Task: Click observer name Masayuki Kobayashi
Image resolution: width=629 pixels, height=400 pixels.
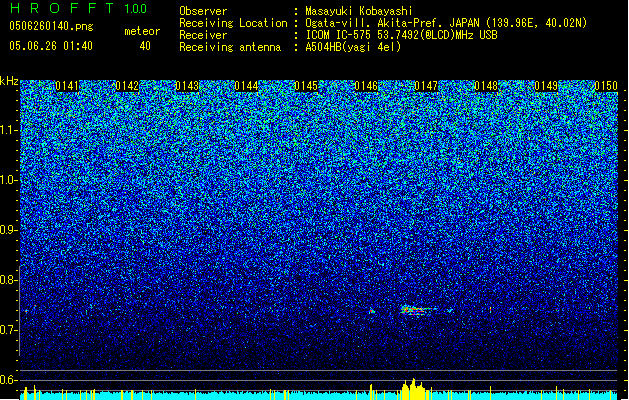Action: point(359,11)
